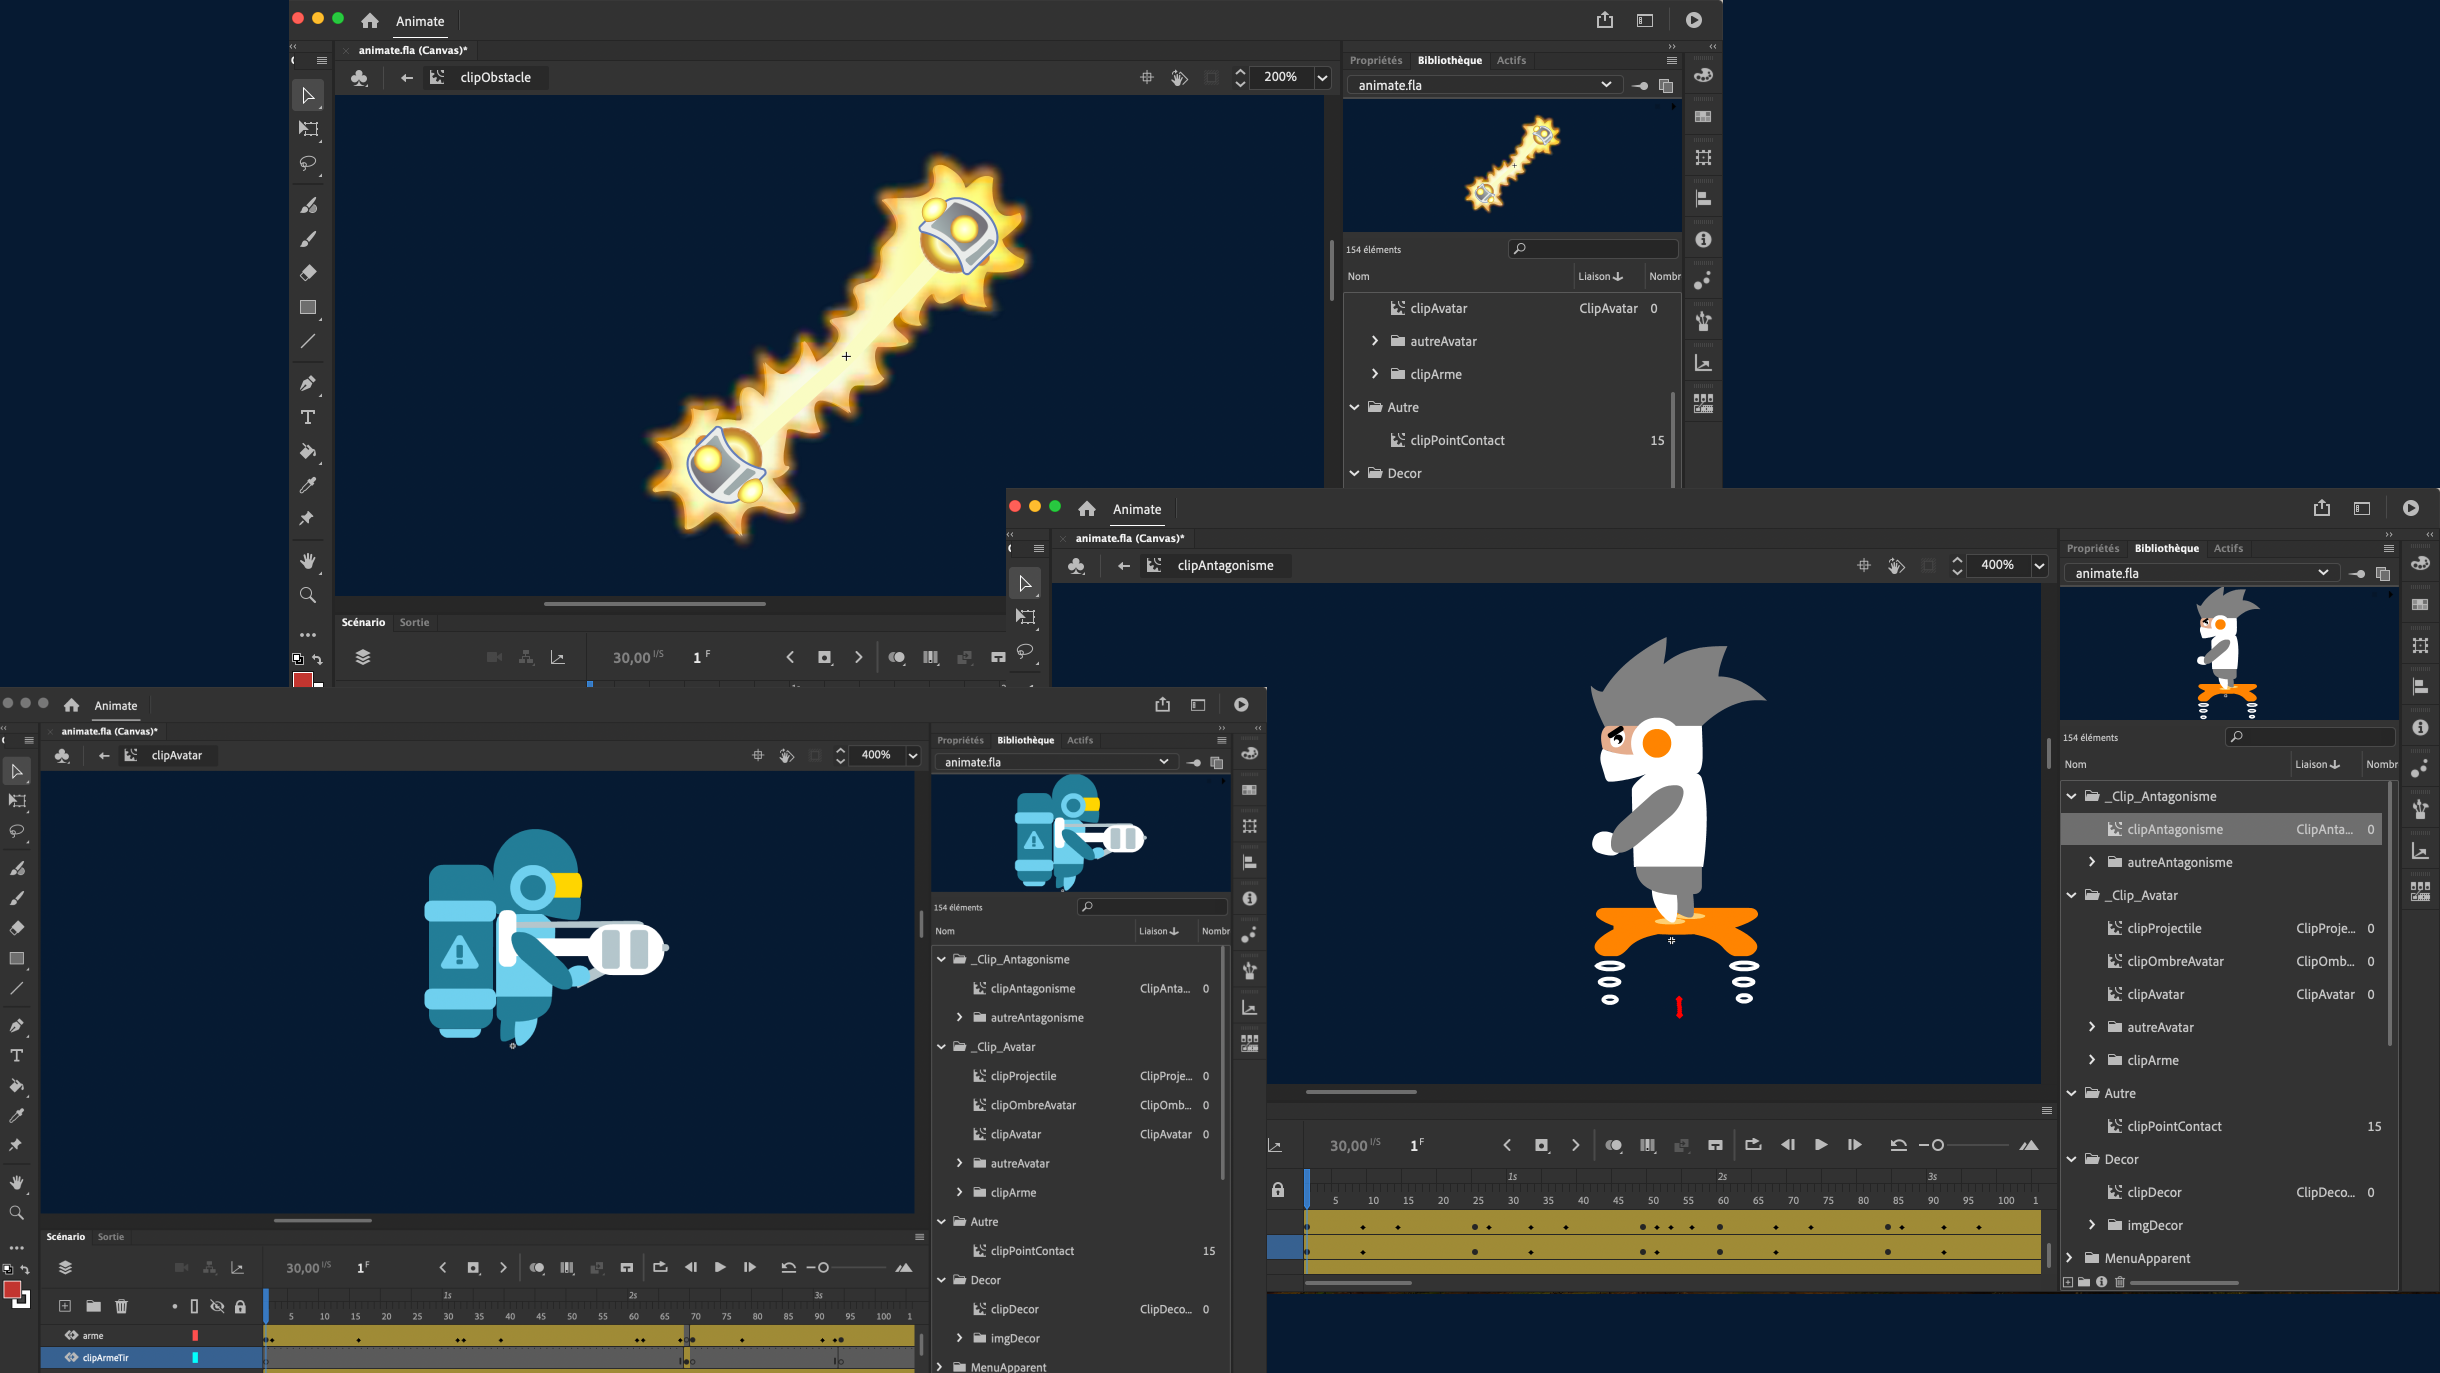
Task: Collapse the Decor folder in clipAvatar library
Action: 941,1280
